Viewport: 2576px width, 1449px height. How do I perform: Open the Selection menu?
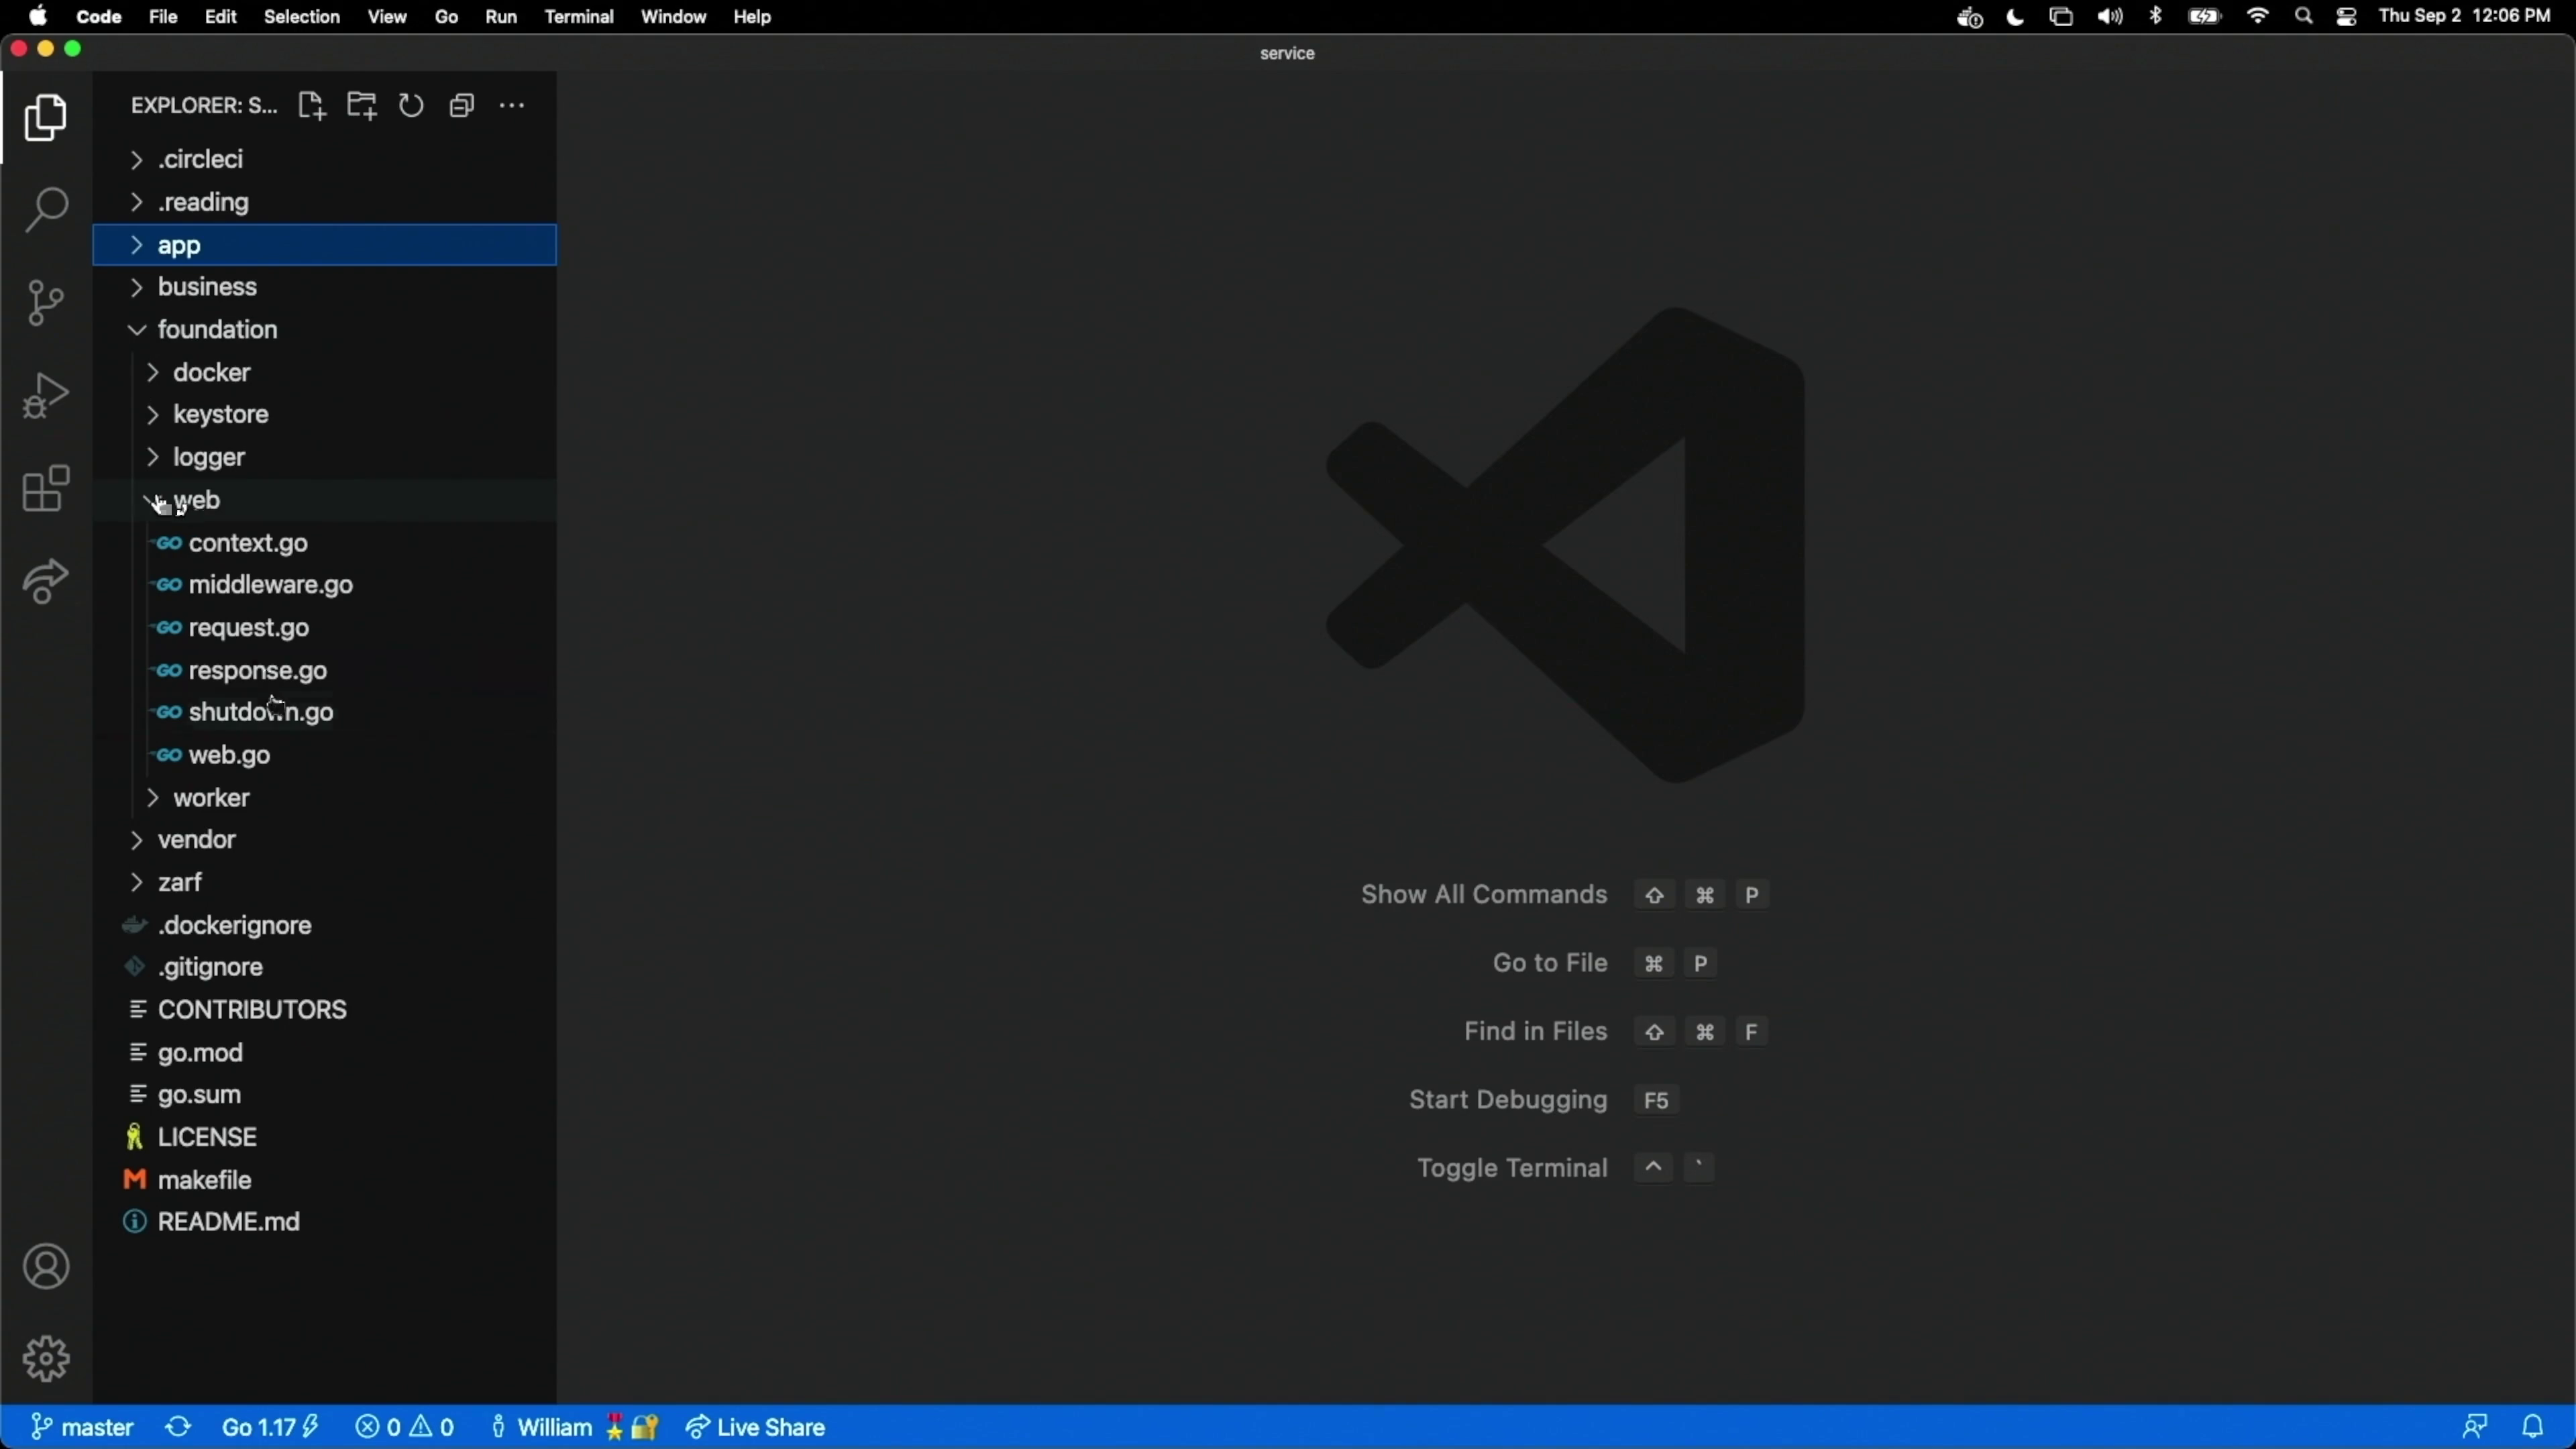302,17
